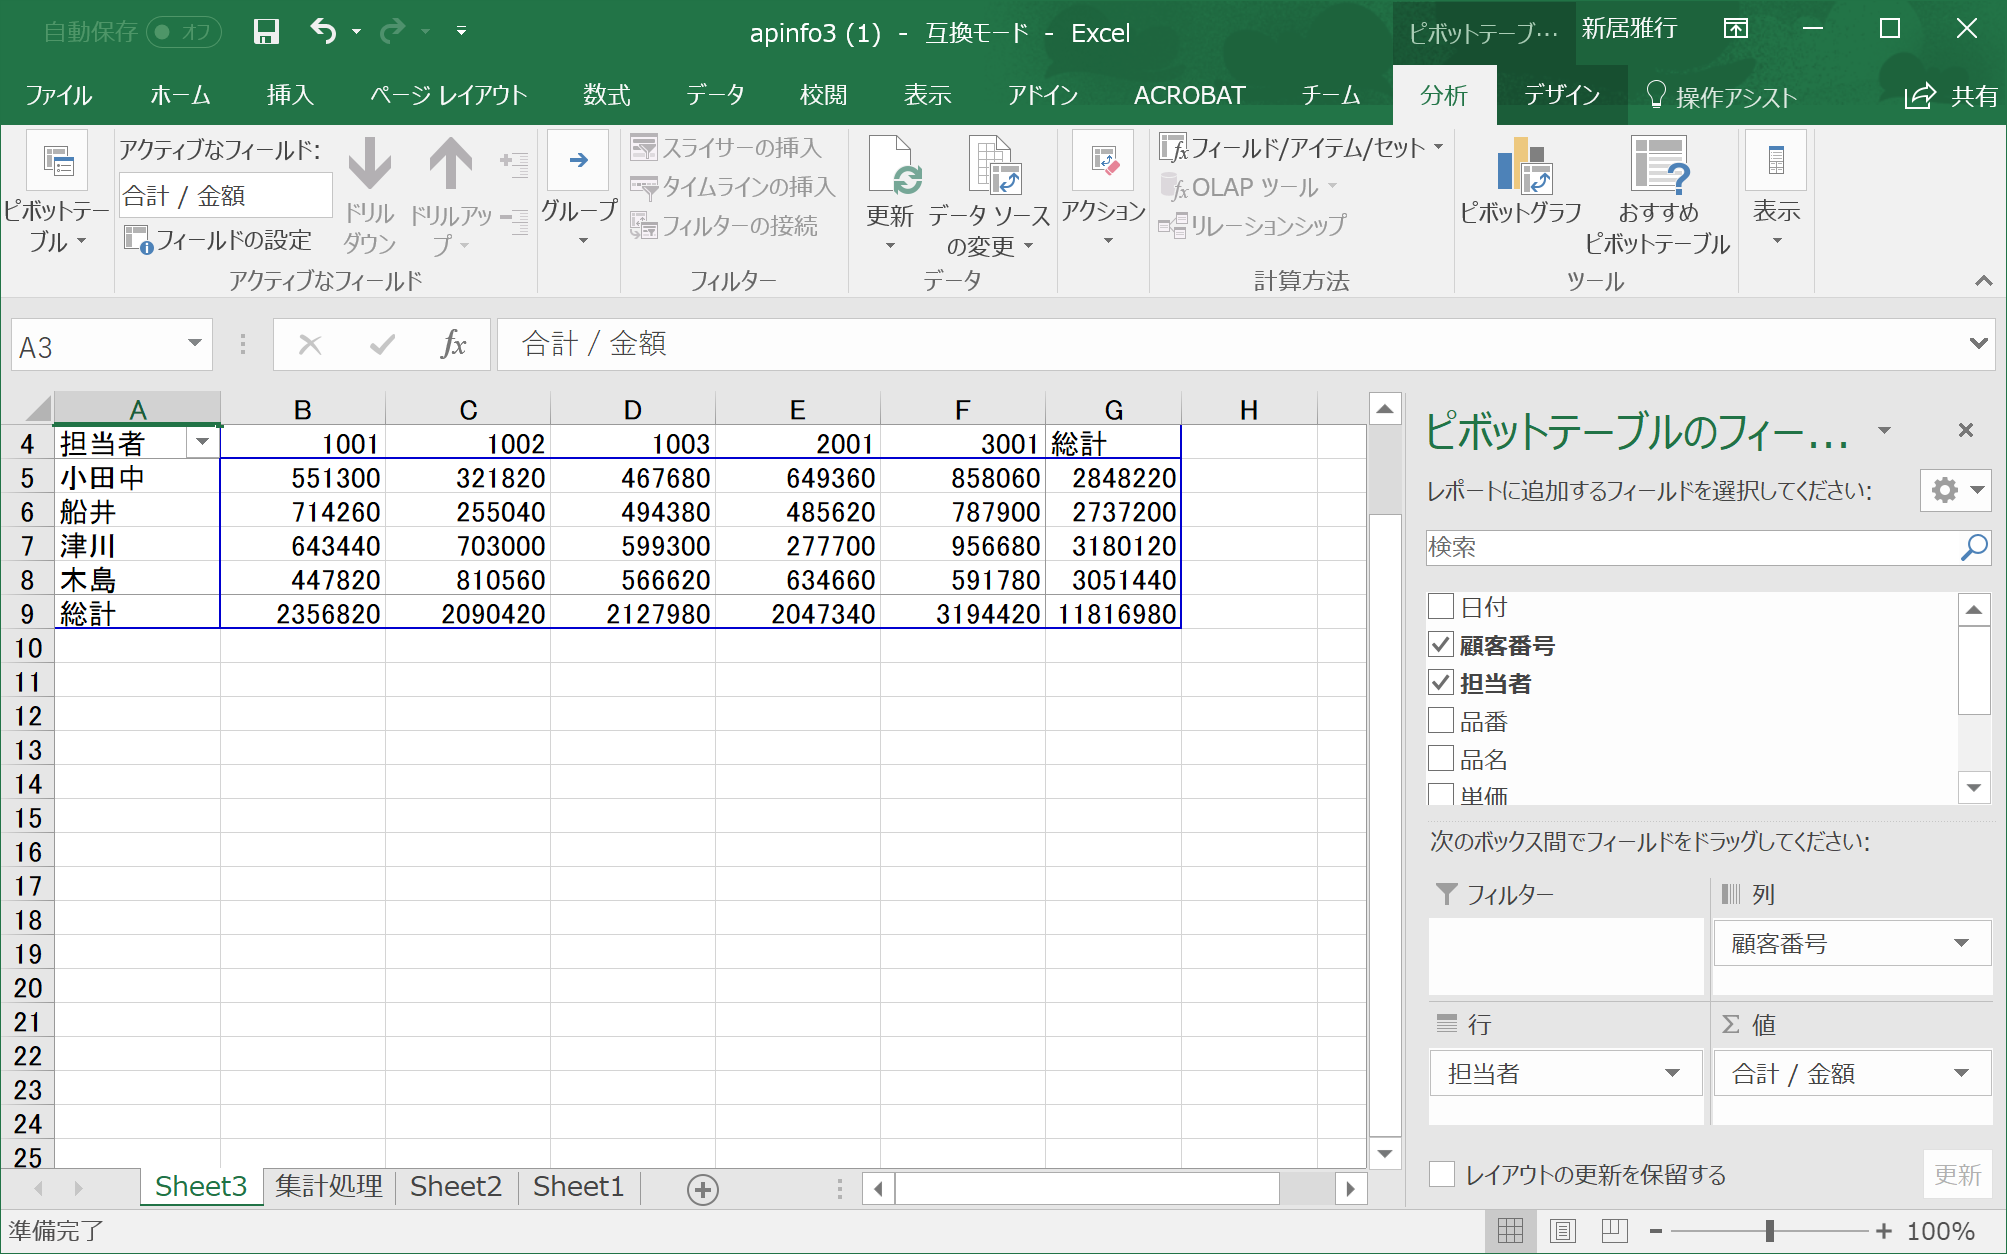Click the new sheet plus icon
2007x1254 pixels.
click(x=703, y=1189)
